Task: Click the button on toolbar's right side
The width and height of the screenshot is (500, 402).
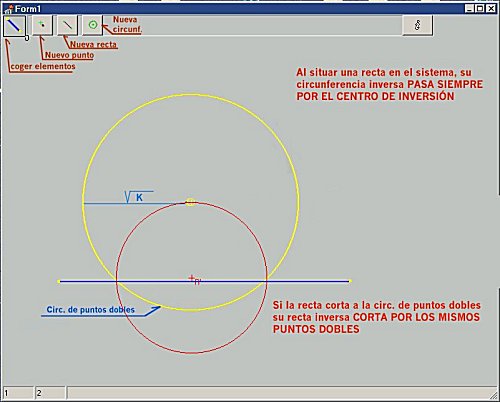Action: point(418,25)
